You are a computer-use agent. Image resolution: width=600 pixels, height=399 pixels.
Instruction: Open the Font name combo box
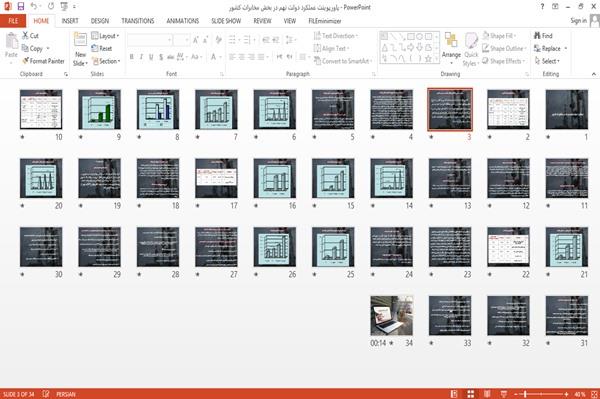(x=149, y=40)
